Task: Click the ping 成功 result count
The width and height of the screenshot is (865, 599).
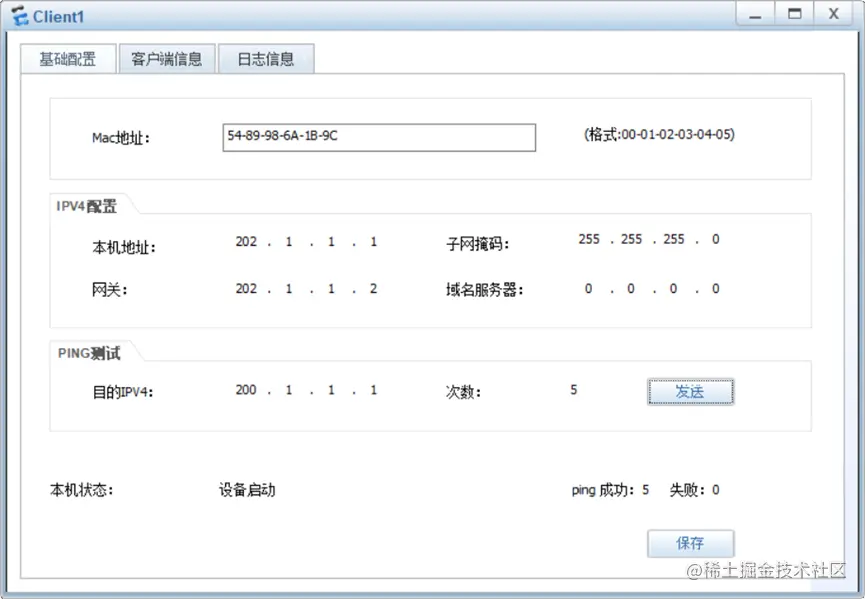Action: tap(610, 490)
